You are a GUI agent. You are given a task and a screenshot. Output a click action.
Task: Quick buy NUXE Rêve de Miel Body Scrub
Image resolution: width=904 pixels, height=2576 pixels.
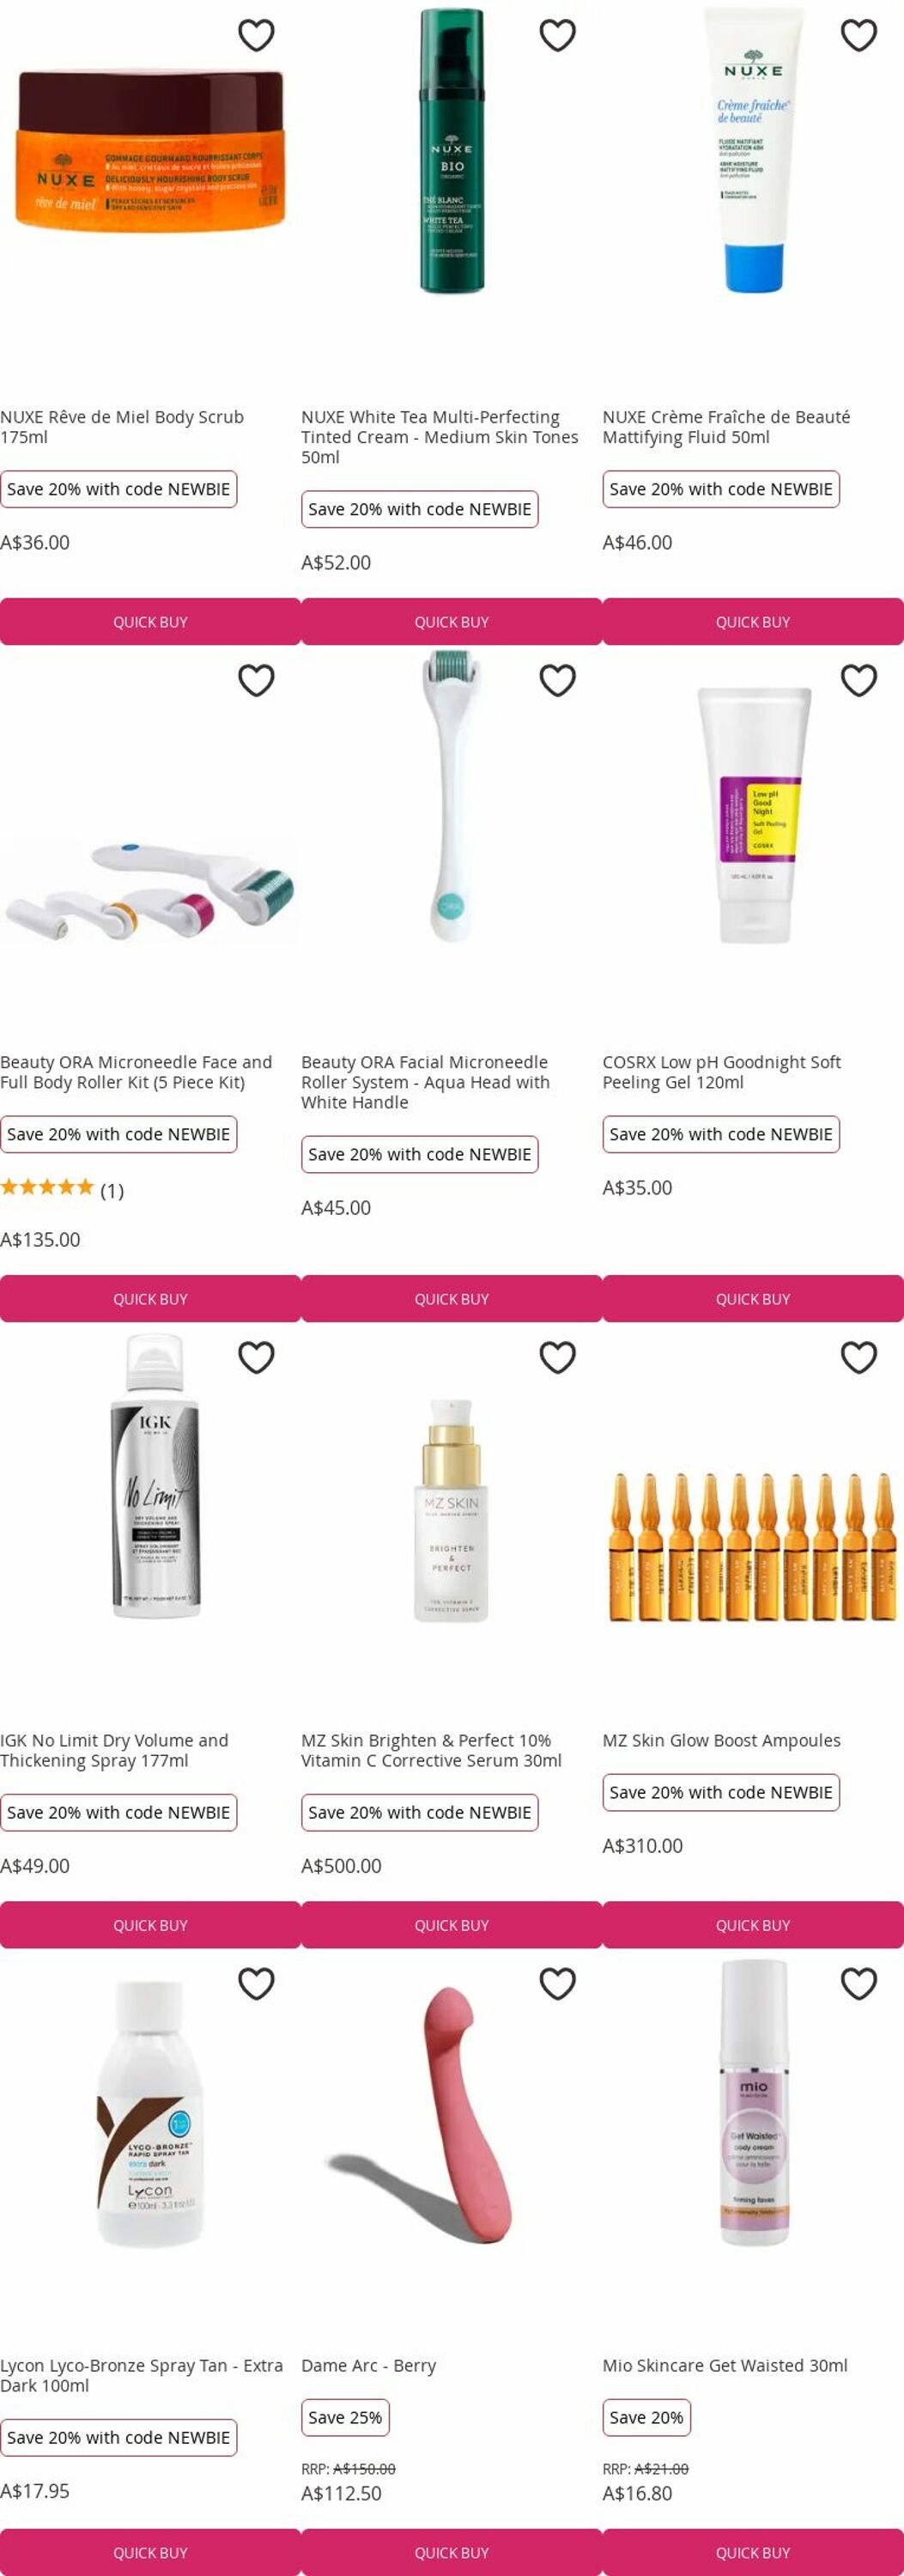[x=150, y=621]
